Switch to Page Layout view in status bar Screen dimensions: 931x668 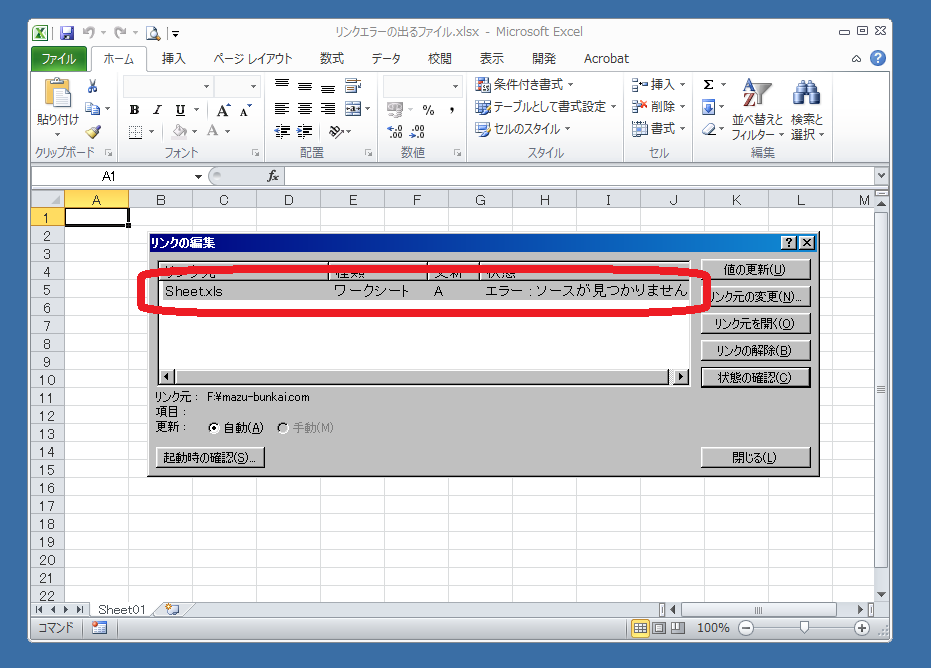point(659,628)
